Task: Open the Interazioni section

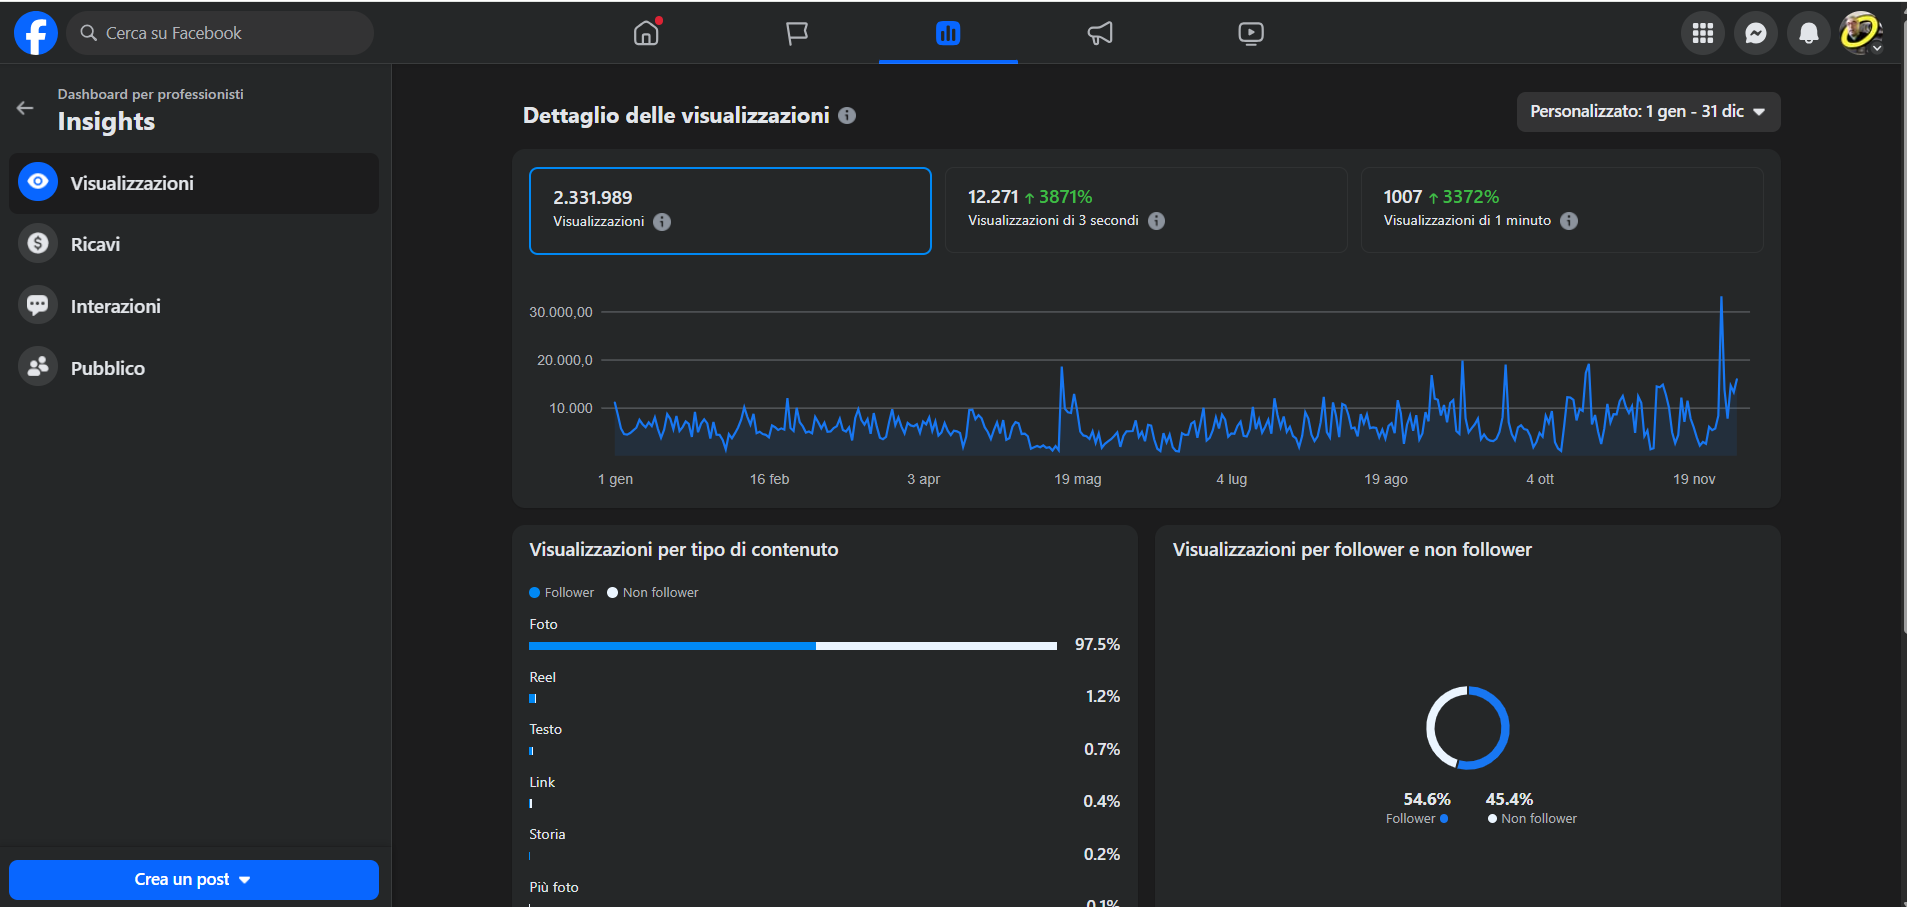Action: [115, 306]
